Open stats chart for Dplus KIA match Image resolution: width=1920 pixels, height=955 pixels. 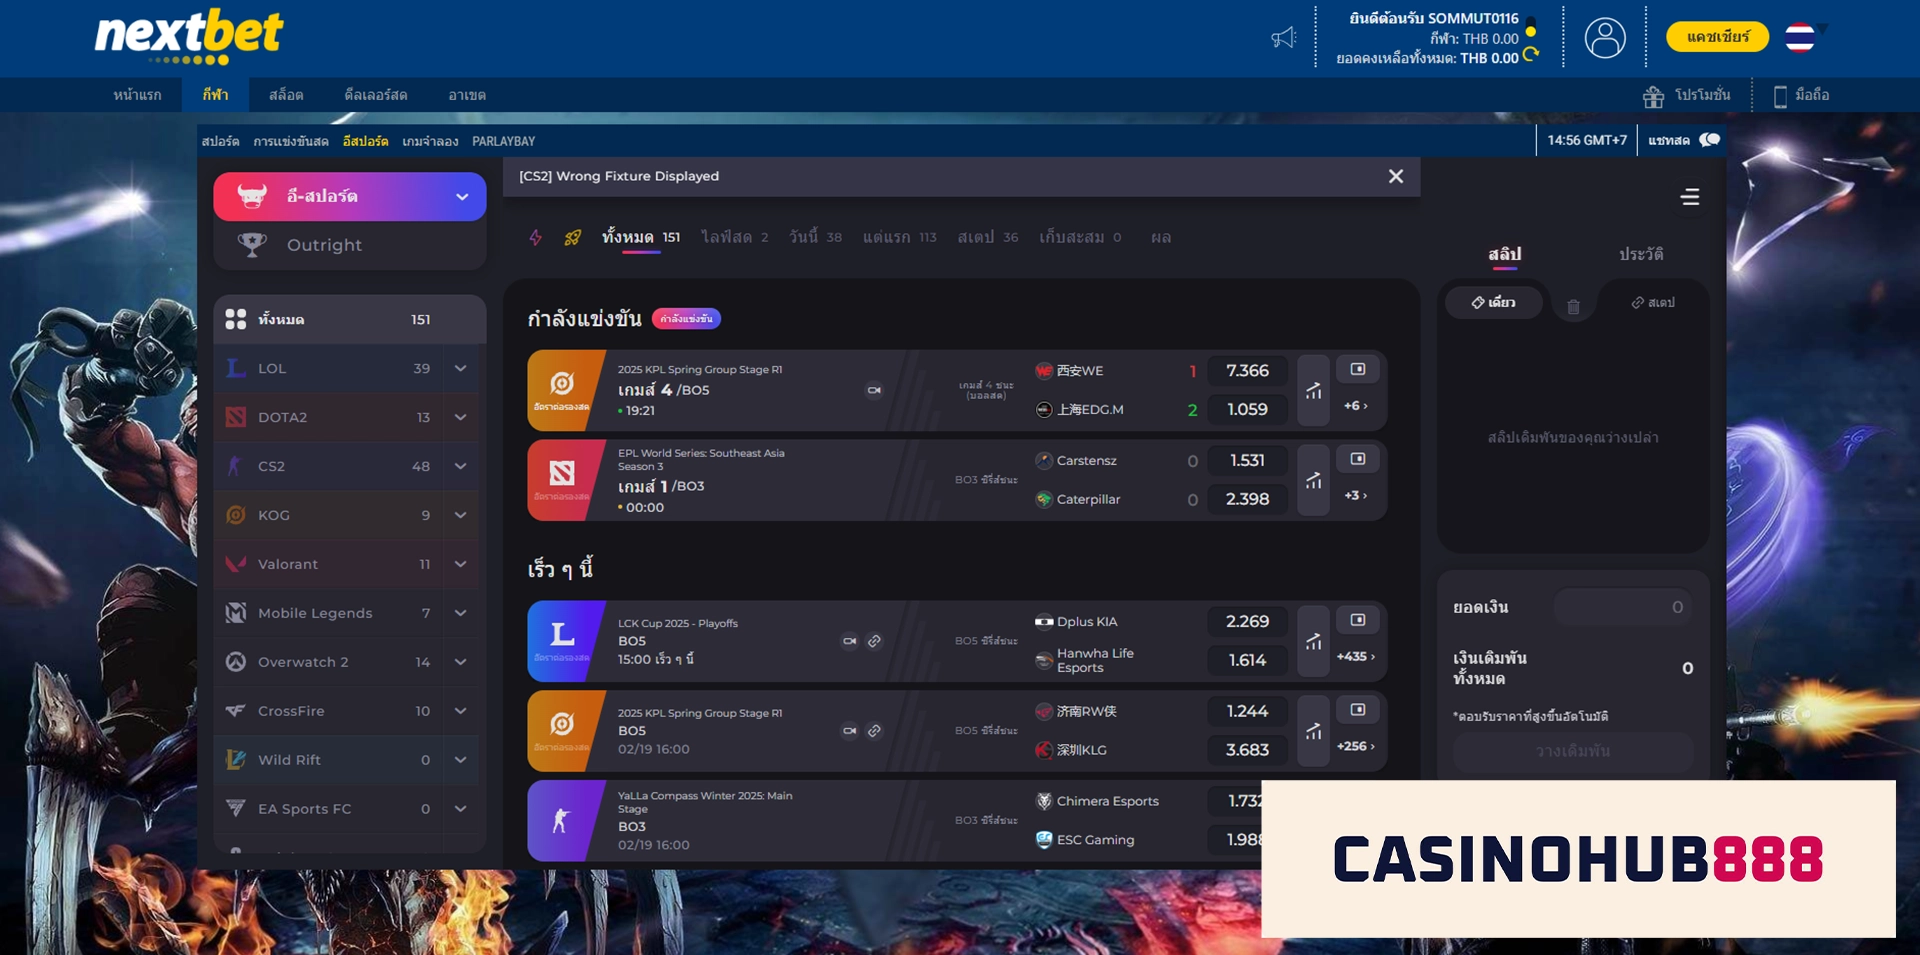click(x=1313, y=641)
